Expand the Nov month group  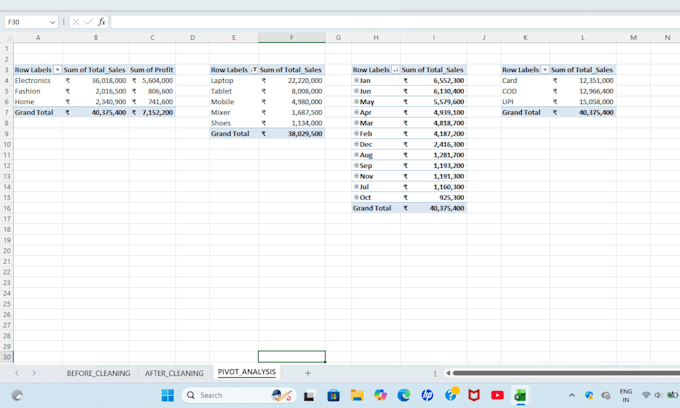(356, 176)
